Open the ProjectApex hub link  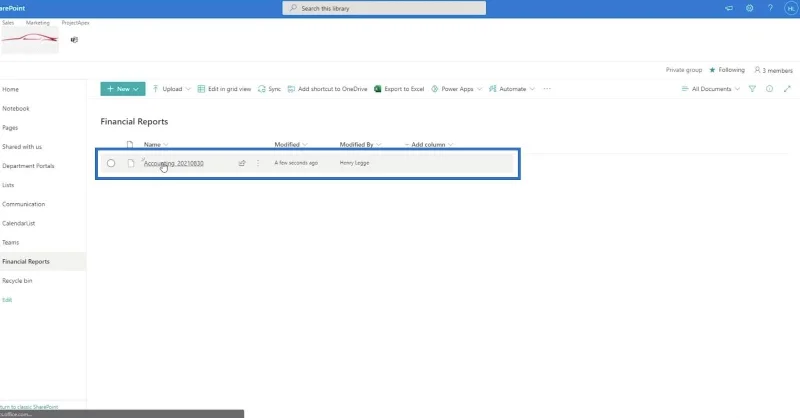point(76,23)
